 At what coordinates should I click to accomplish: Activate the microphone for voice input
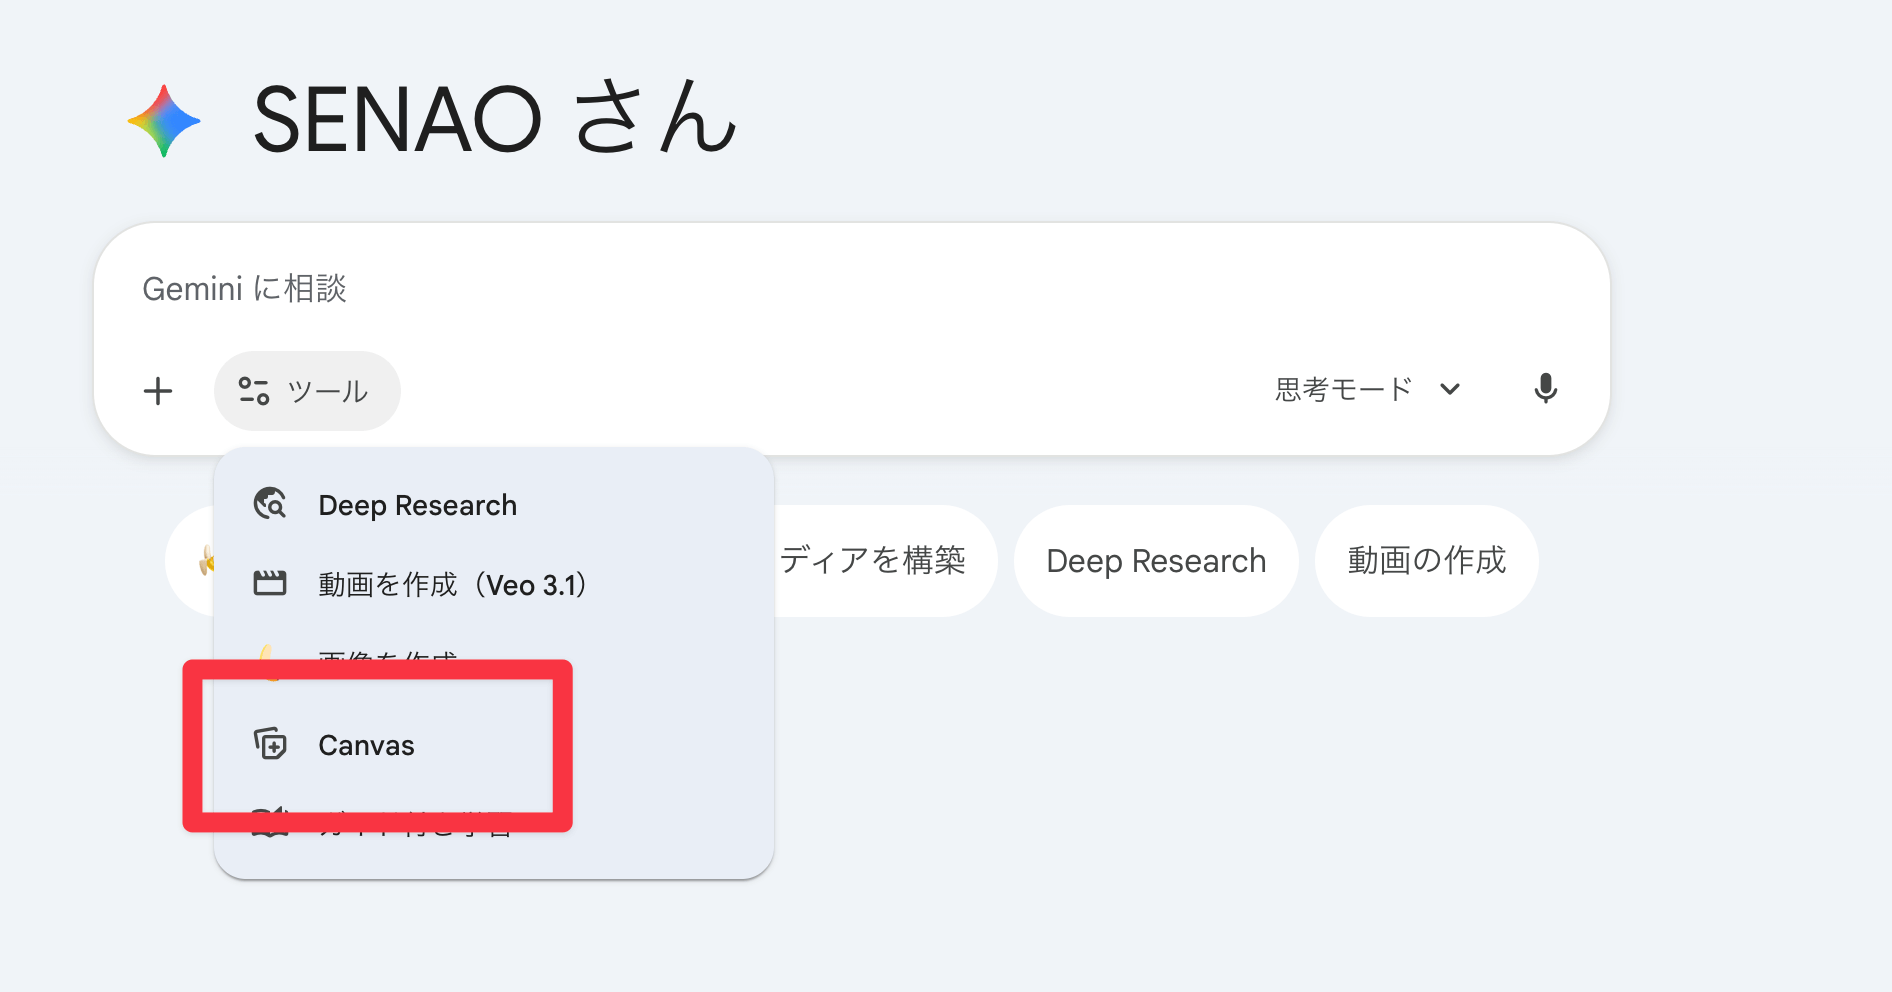[1546, 389]
